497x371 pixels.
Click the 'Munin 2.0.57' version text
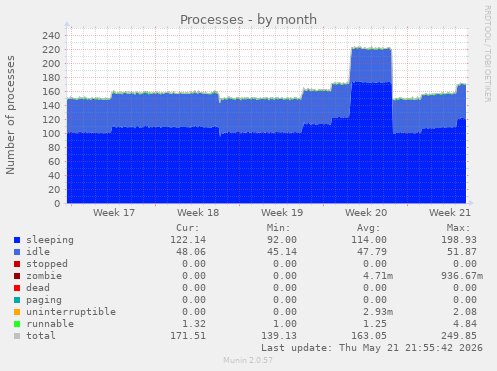point(248,360)
